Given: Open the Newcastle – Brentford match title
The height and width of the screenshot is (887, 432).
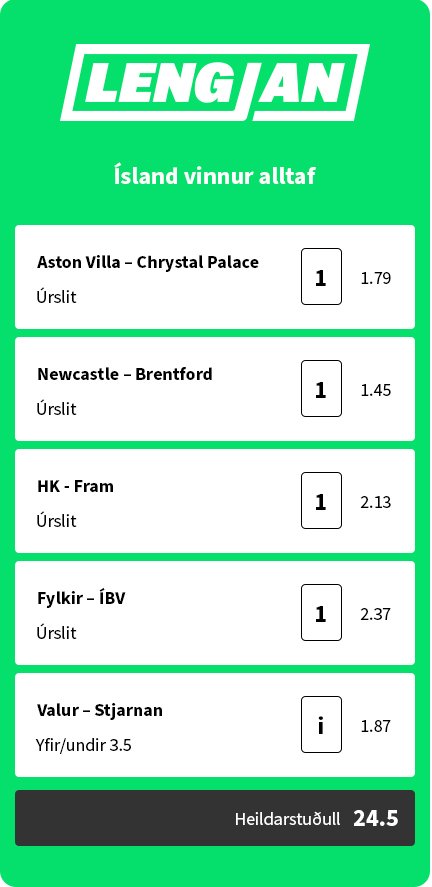Looking at the screenshot, I should 125,374.
